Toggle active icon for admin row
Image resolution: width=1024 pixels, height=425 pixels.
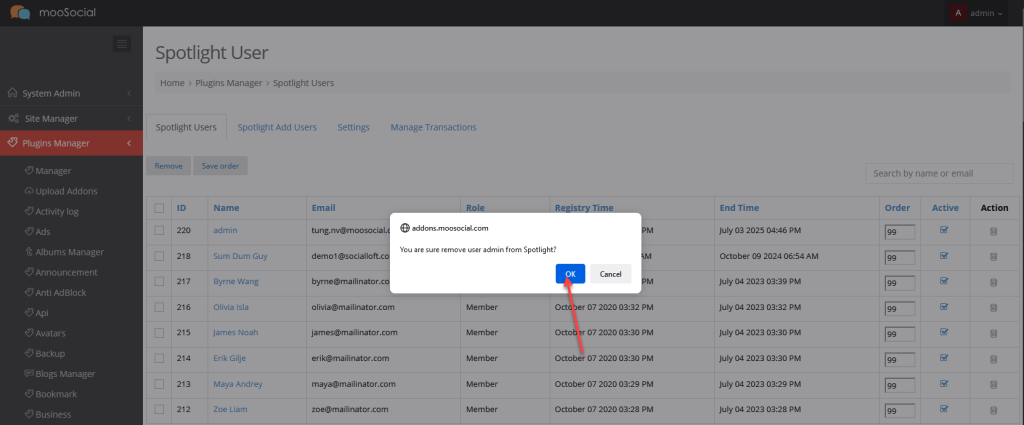click(944, 230)
